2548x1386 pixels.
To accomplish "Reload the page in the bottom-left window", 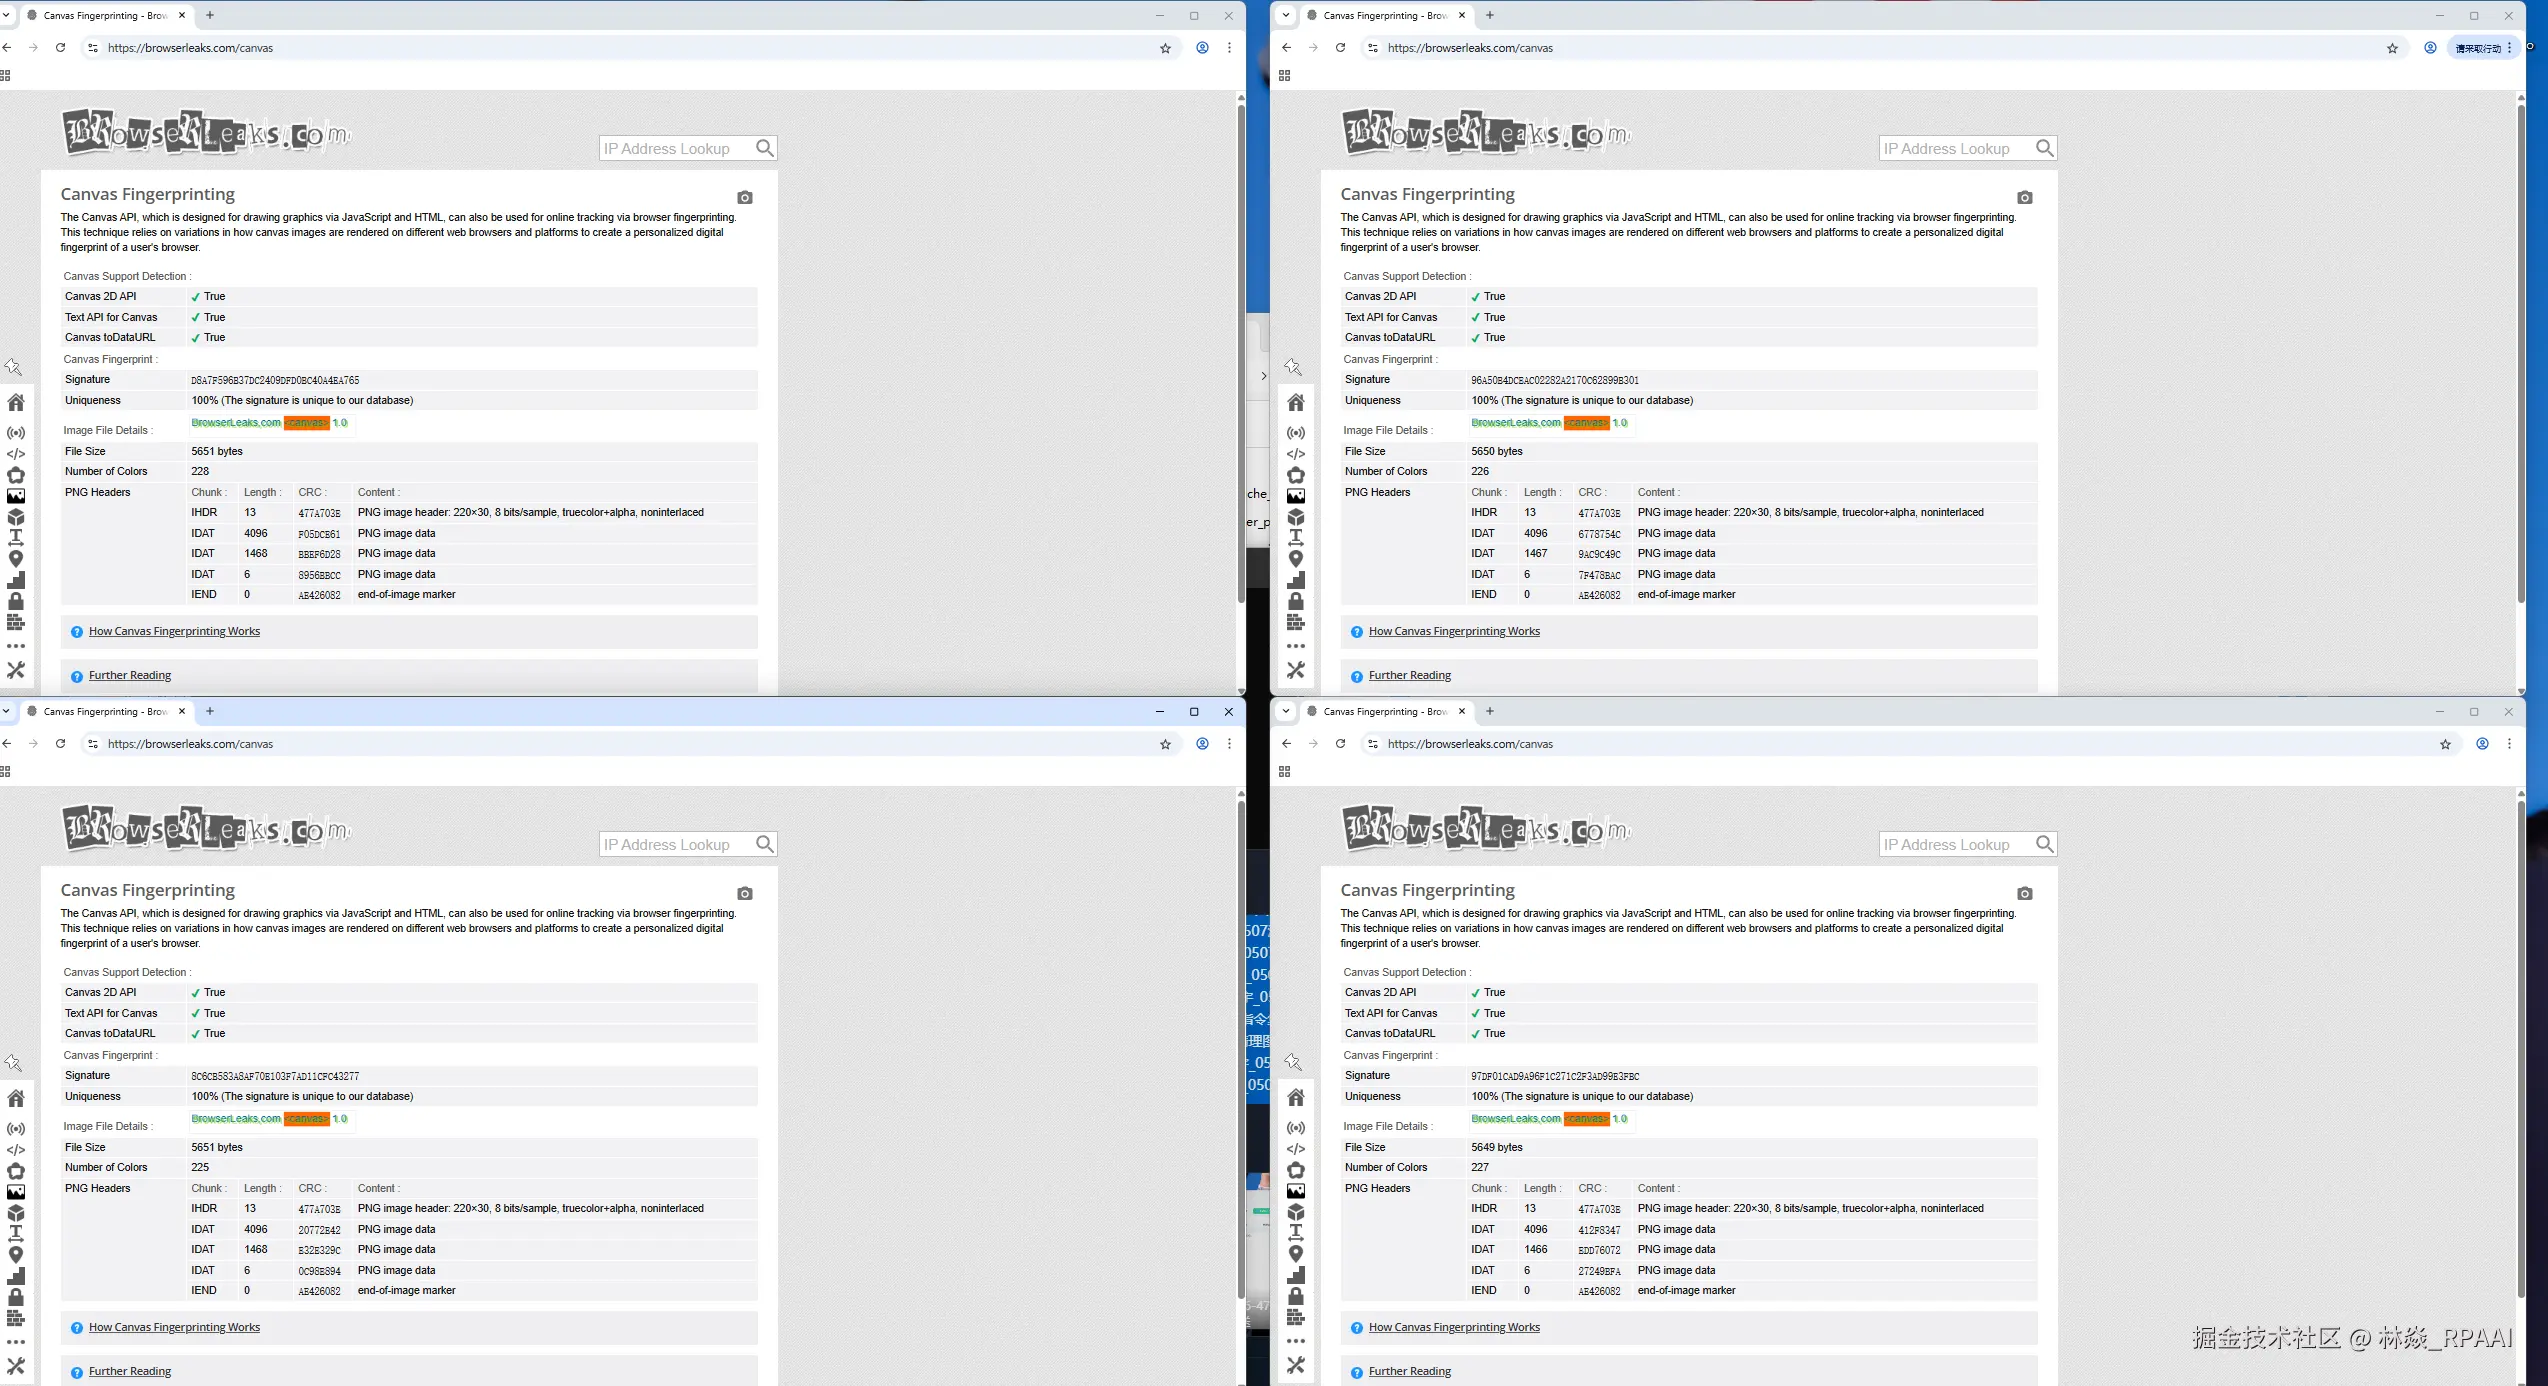I will [60, 744].
